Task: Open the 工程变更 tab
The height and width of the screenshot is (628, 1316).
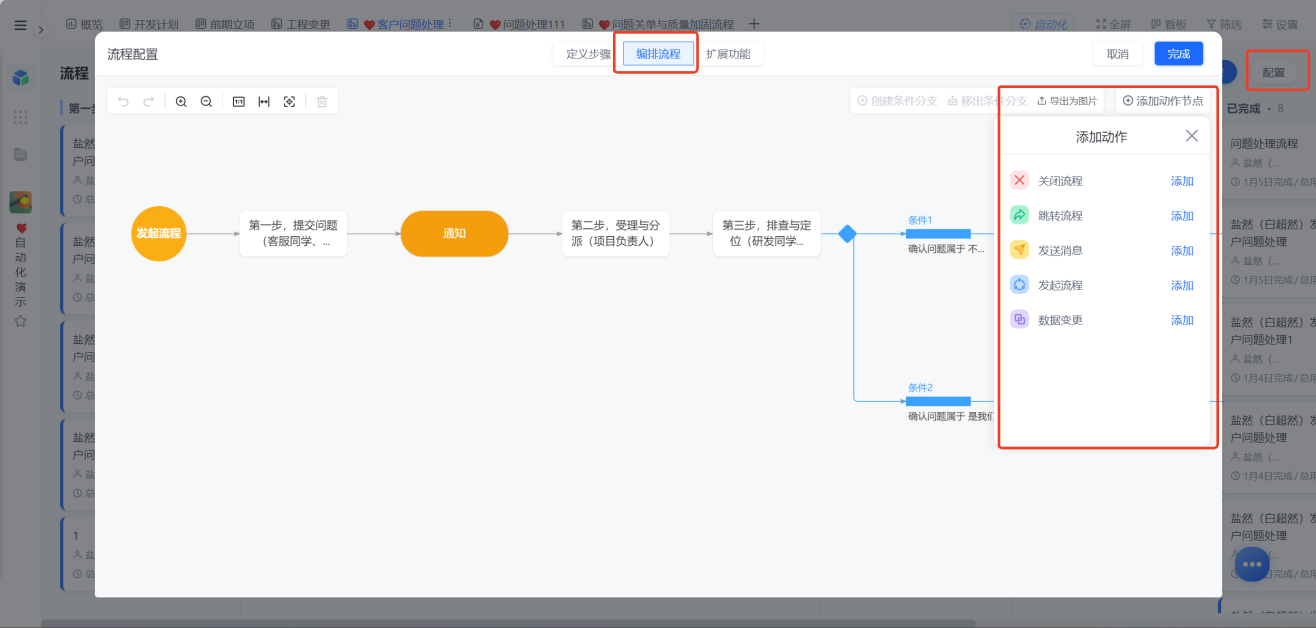Action: coord(301,24)
